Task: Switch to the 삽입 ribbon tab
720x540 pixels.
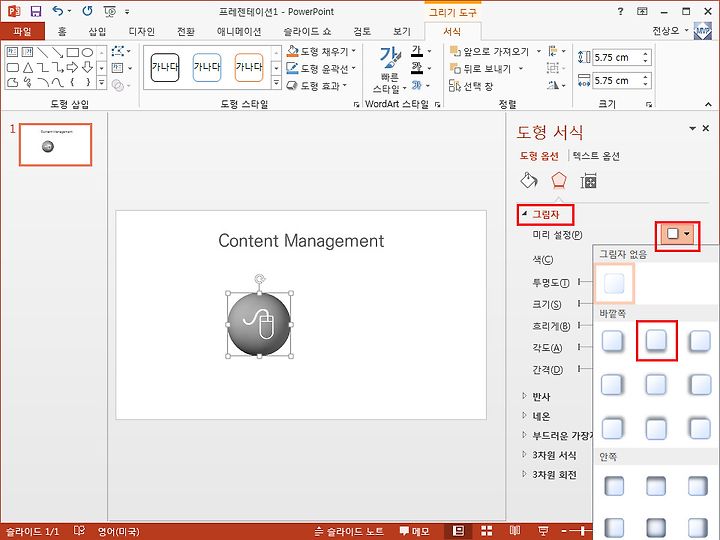Action: (x=97, y=31)
